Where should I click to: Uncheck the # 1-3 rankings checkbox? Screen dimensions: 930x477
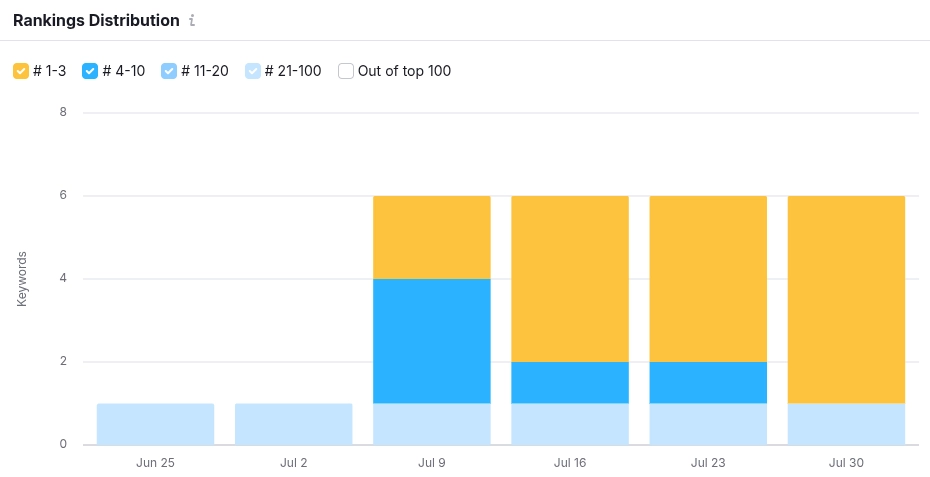click(x=21, y=71)
